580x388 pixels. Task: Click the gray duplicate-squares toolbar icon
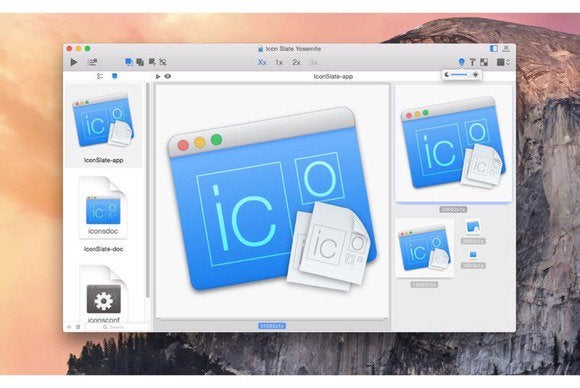[140, 62]
